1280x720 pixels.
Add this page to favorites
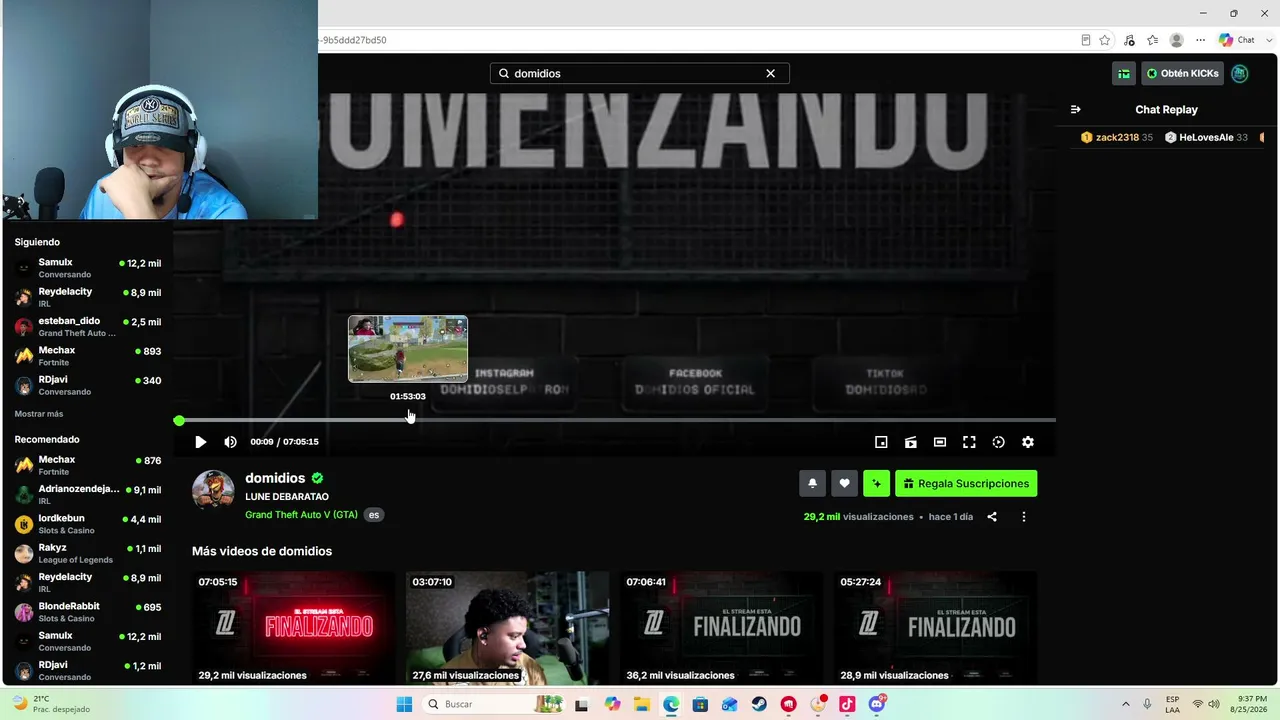pyautogui.click(x=1105, y=40)
